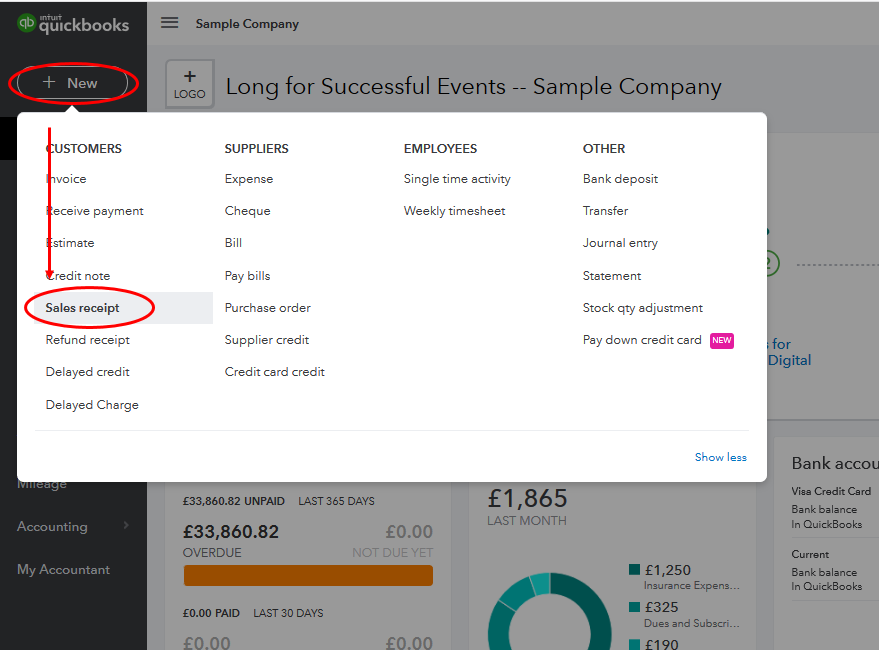Choose Bank deposit under Other
The image size is (879, 650).
tap(620, 179)
